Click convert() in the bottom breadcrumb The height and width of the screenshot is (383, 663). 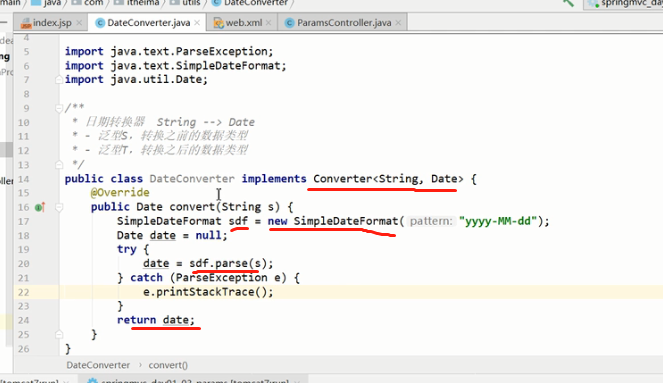(x=168, y=365)
